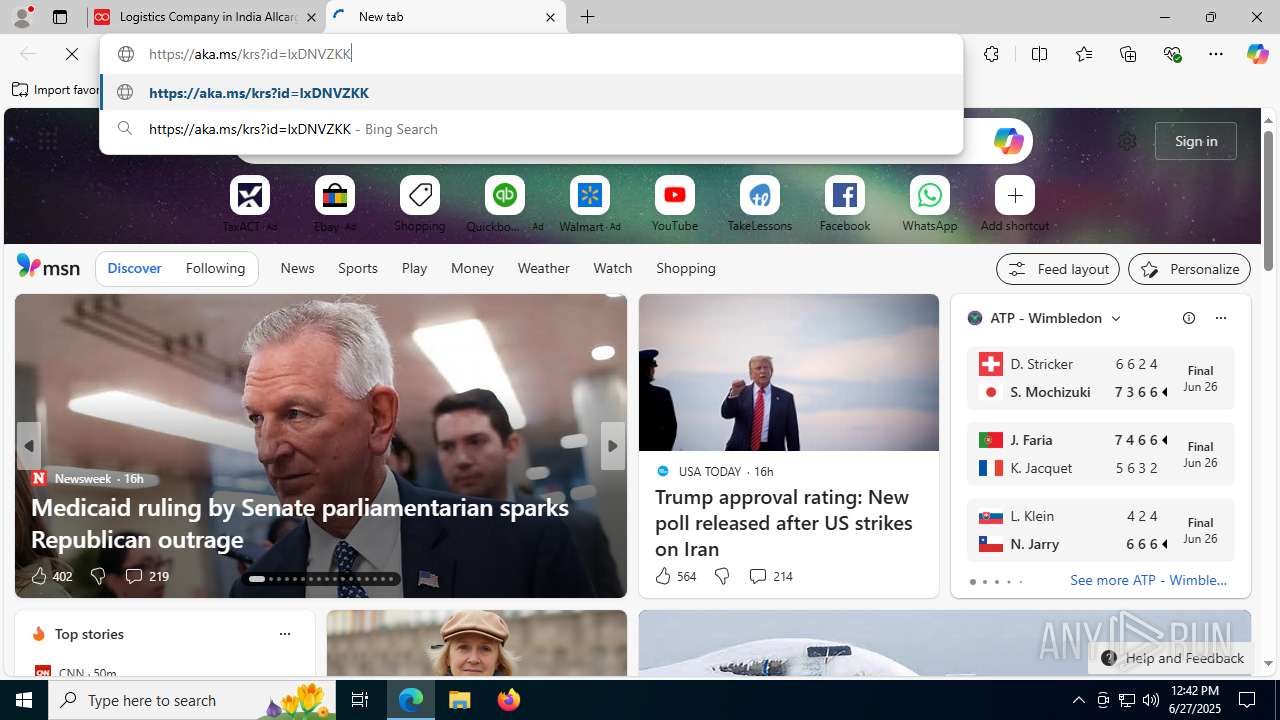Viewport: 1280px width, 720px height.
Task: Select the aka.ms URL suggestion
Action: [531, 93]
